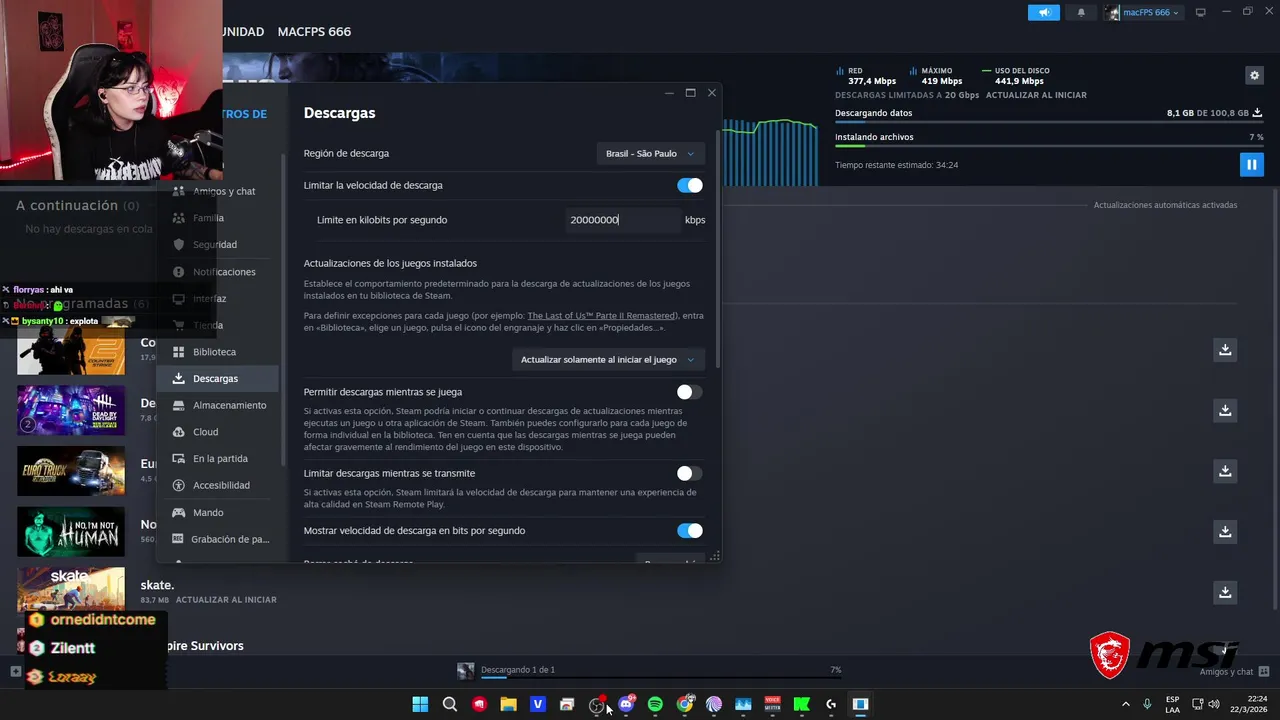Image resolution: width=1280 pixels, height=720 pixels.
Task: Expand Actualizar solamente al iniciar el juego dropdown
Action: pyautogui.click(x=607, y=359)
